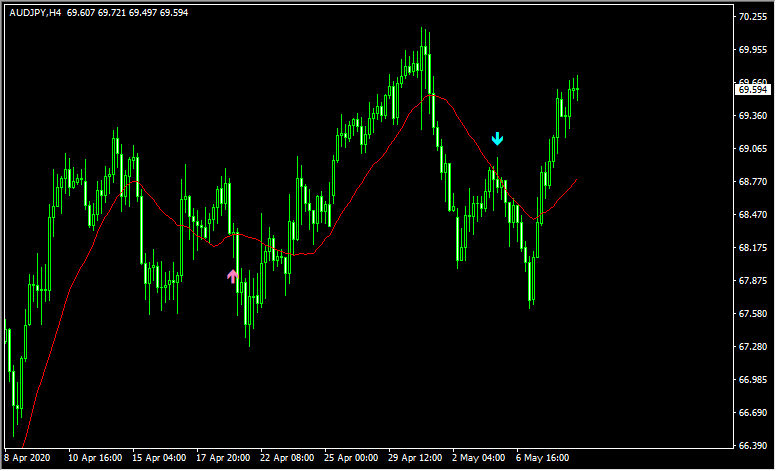This screenshot has height=471, width=776.
Task: Click the 66.690 price axis label
Action: tap(753, 413)
